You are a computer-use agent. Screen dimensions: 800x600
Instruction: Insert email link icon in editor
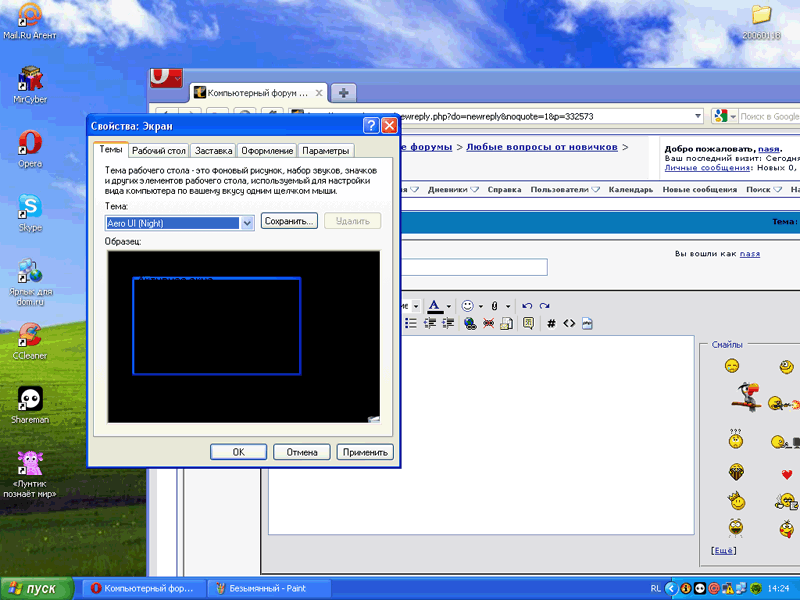click(507, 323)
